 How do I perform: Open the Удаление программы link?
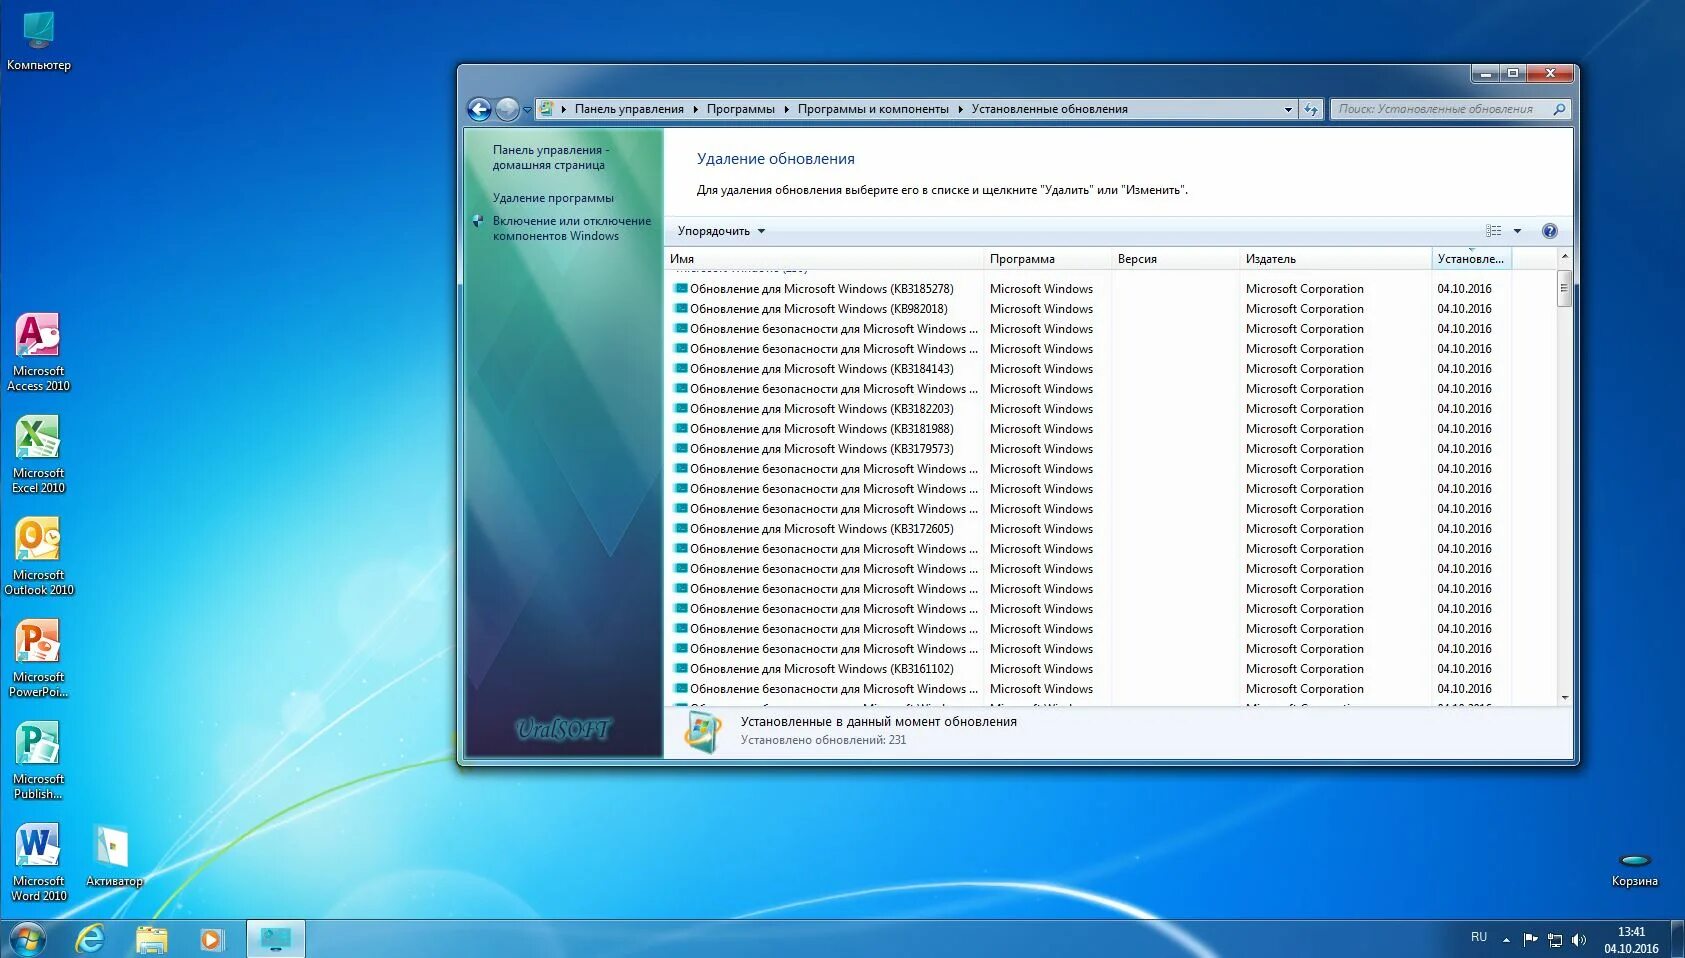[553, 198]
